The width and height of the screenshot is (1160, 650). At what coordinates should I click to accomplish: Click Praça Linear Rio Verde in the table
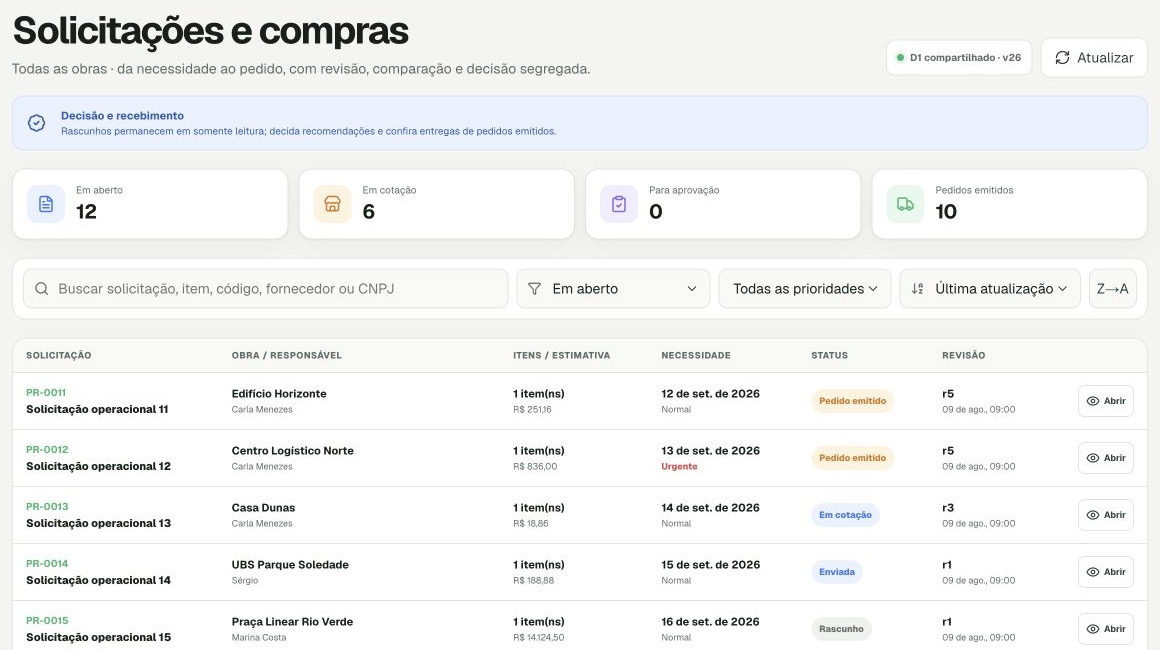(x=292, y=621)
